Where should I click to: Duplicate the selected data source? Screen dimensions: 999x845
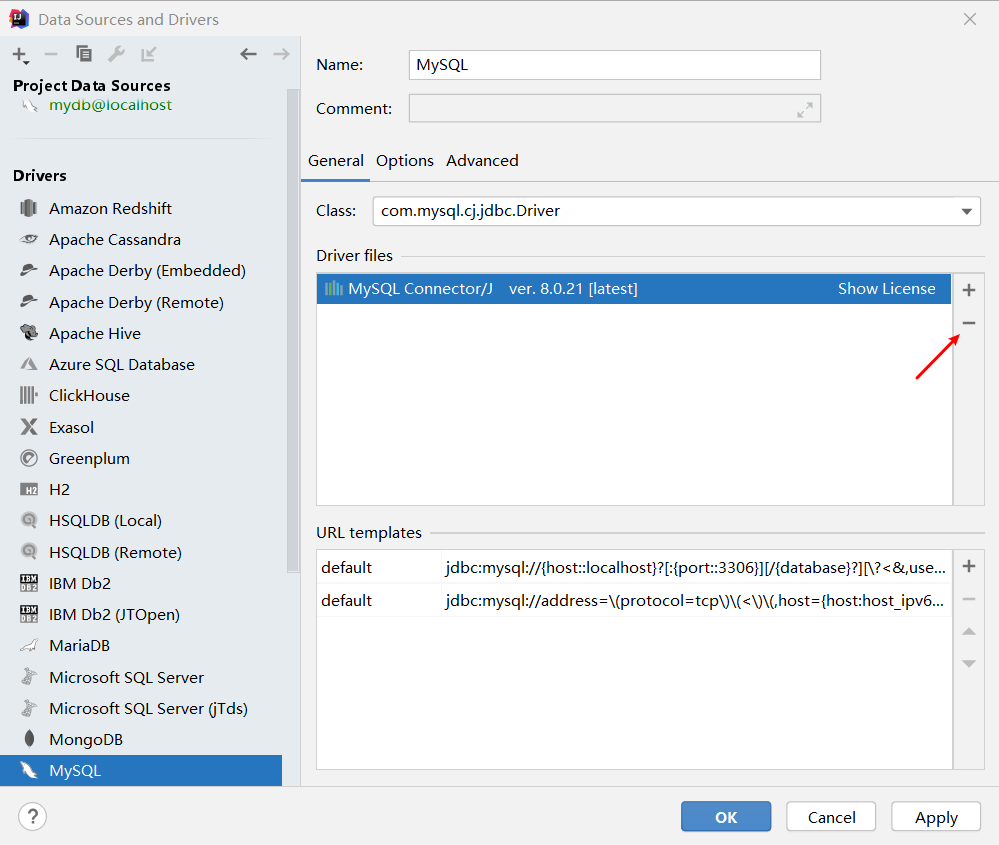click(x=83, y=54)
